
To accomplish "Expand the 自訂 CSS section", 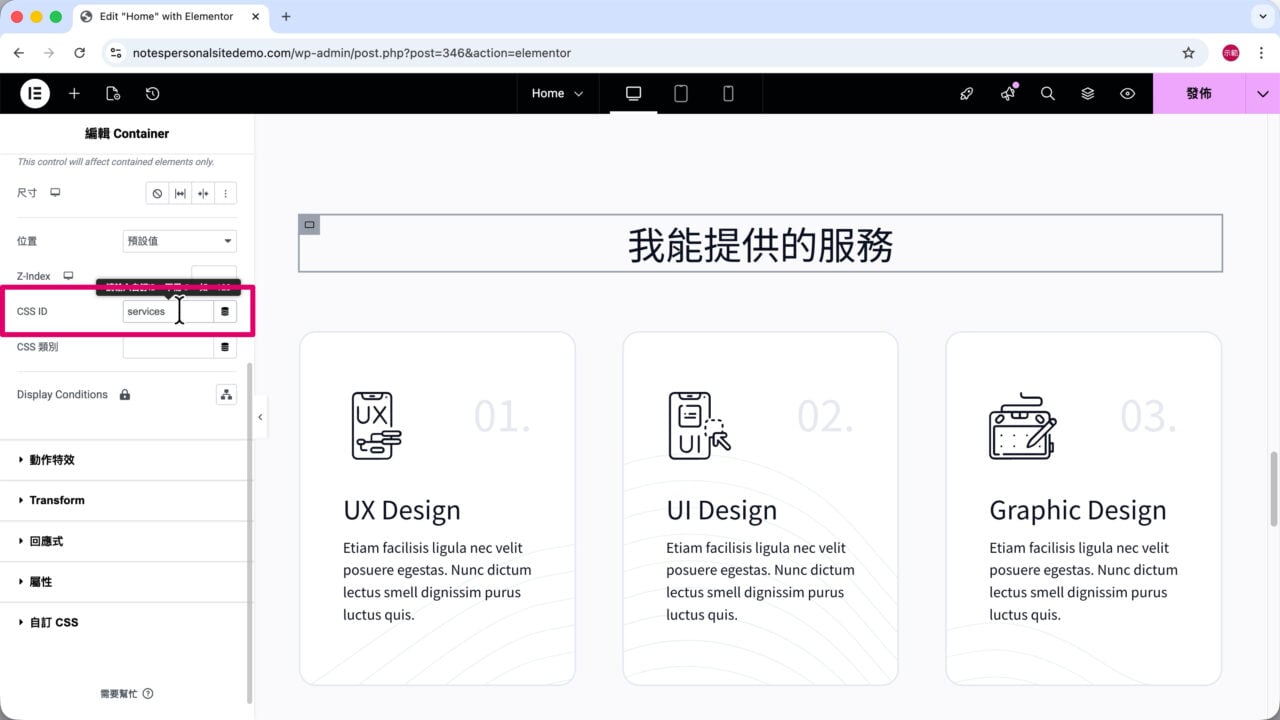I will 126,622.
